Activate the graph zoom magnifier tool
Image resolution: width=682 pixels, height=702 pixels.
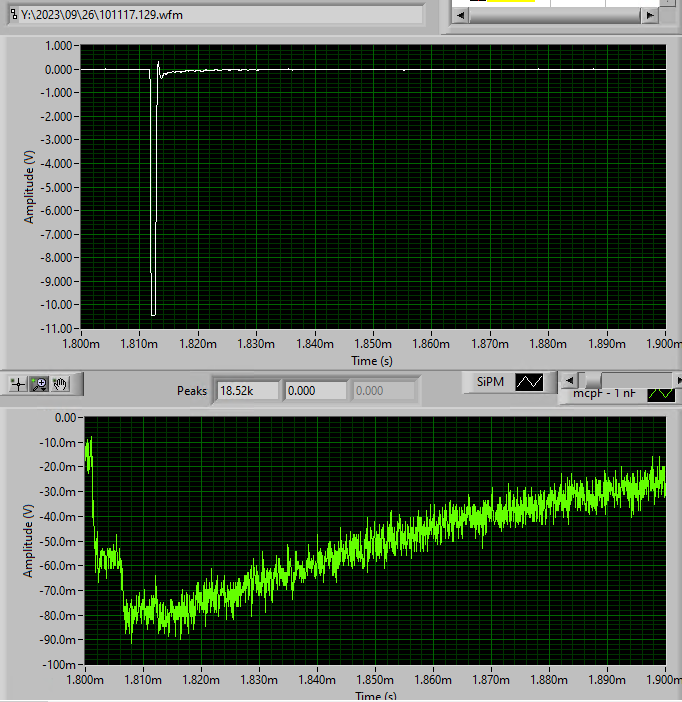pyautogui.click(x=38, y=383)
